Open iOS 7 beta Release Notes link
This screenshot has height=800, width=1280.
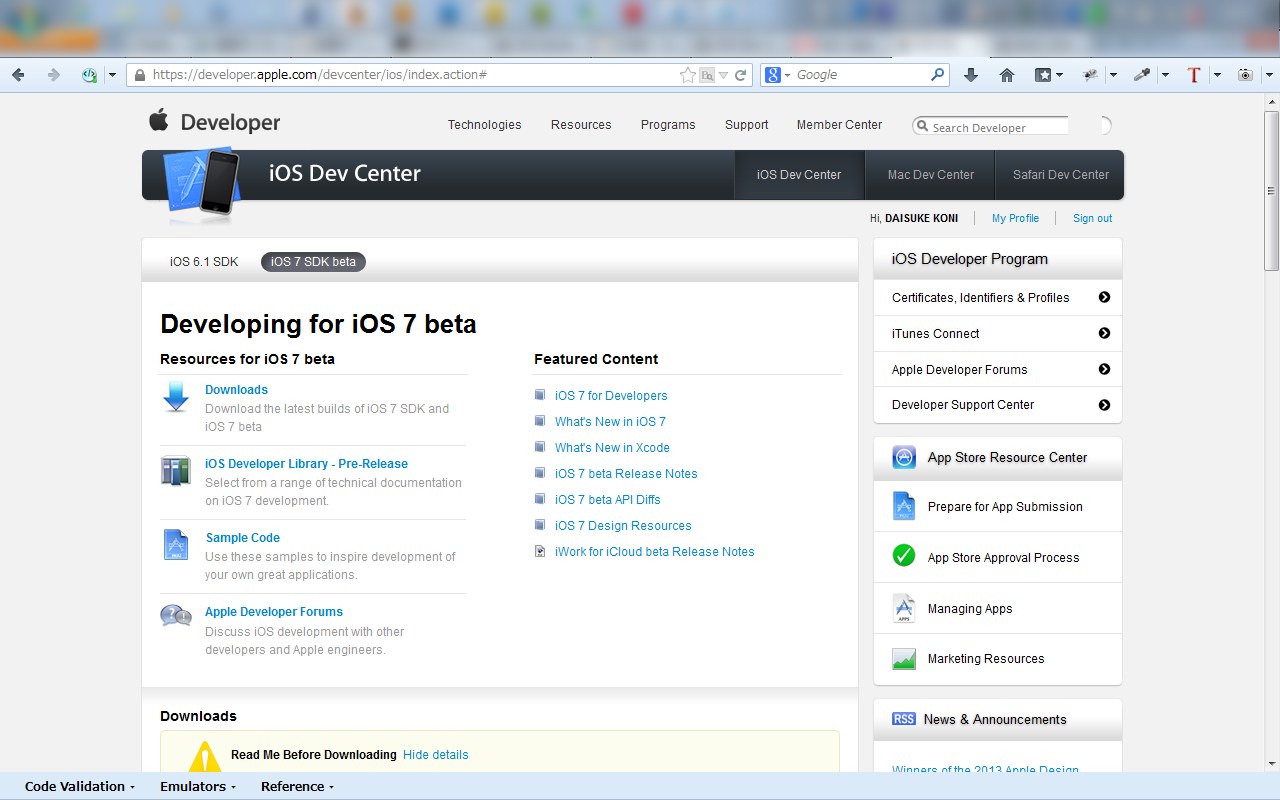click(x=626, y=474)
